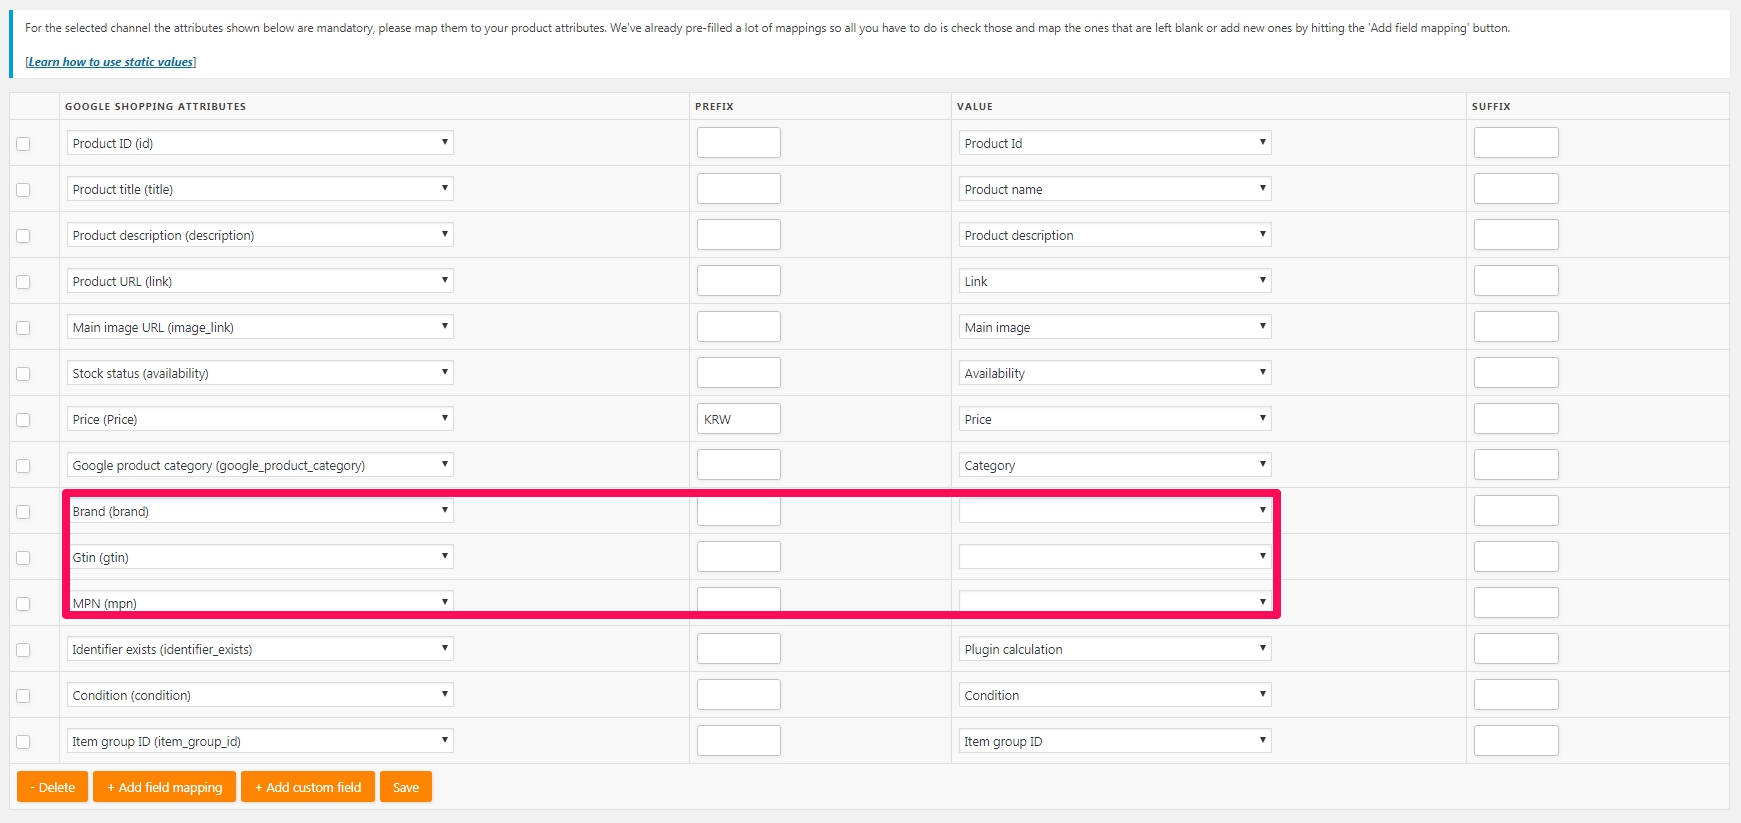Open the Plugin calculation value dropdown
Viewport: 1741px width, 823px height.
pos(1114,649)
